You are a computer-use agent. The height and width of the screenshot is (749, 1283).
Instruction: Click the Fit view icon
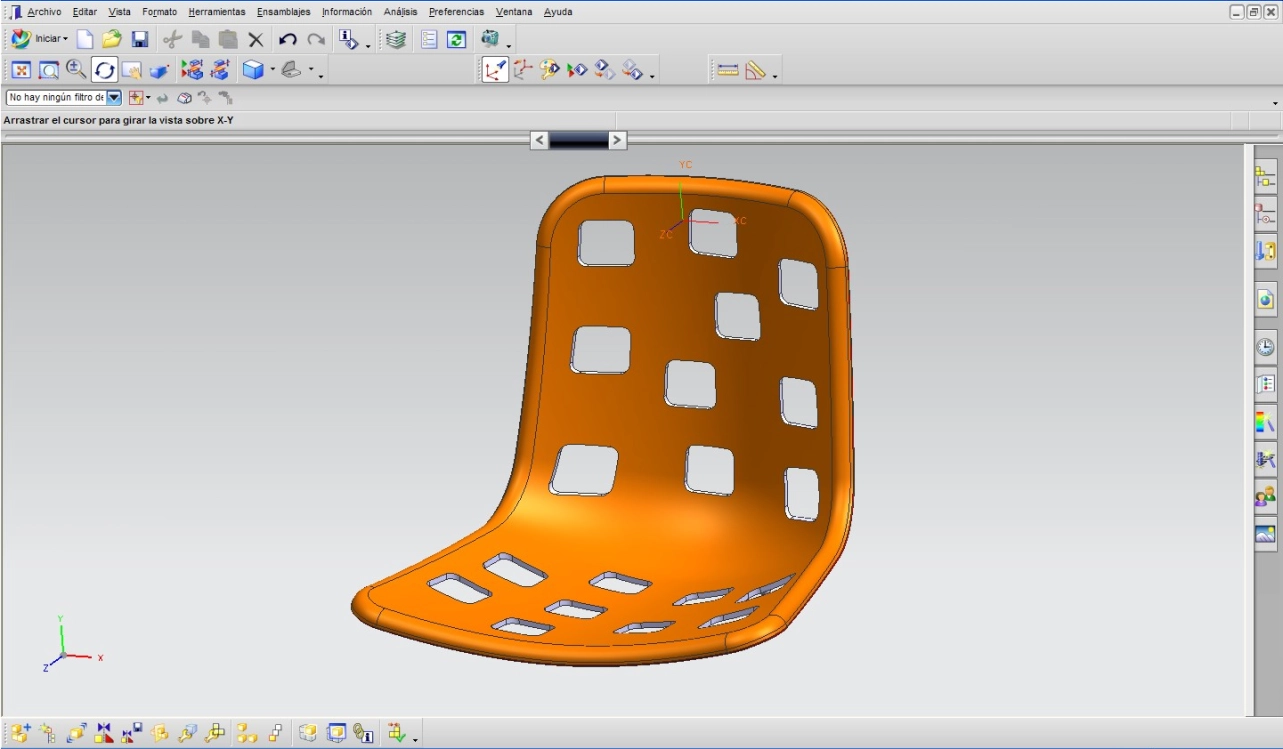point(21,70)
